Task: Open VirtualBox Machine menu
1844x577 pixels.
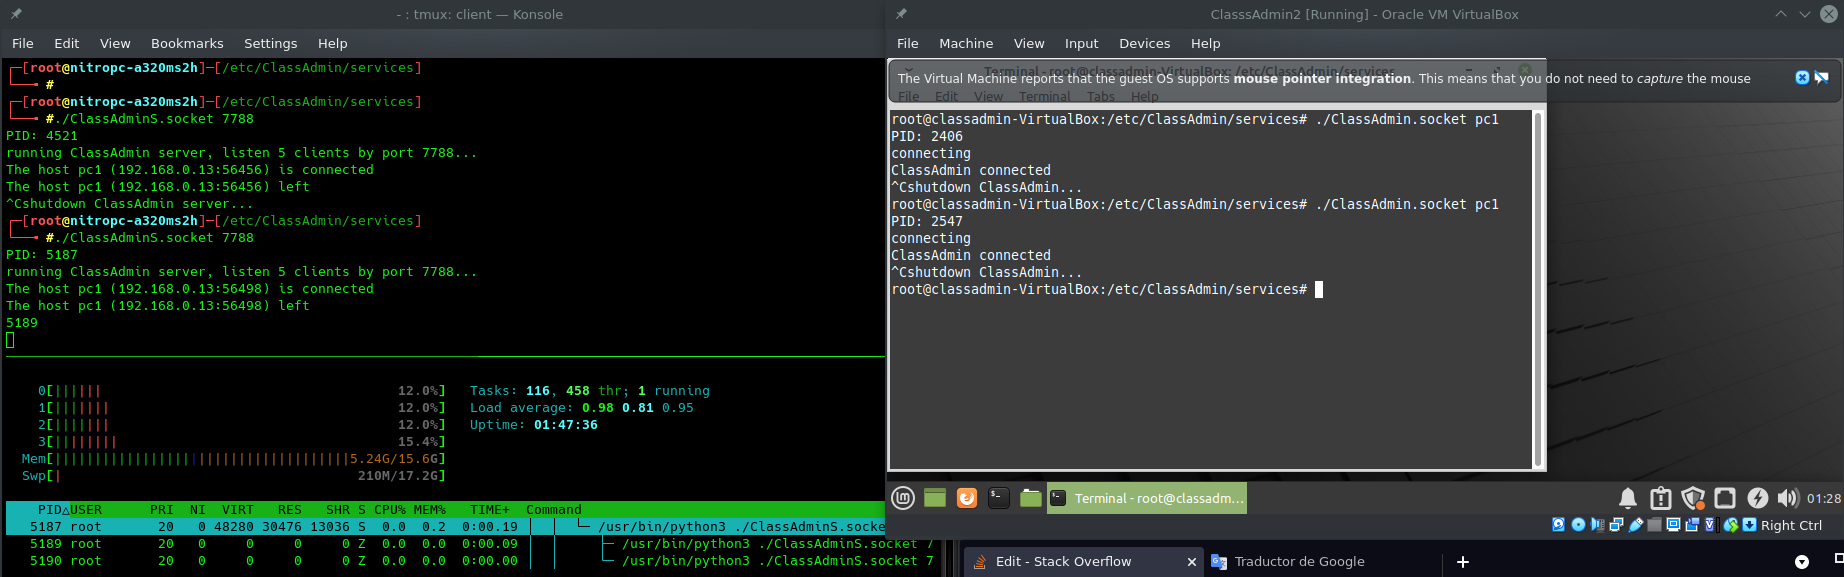Action: [x=966, y=43]
